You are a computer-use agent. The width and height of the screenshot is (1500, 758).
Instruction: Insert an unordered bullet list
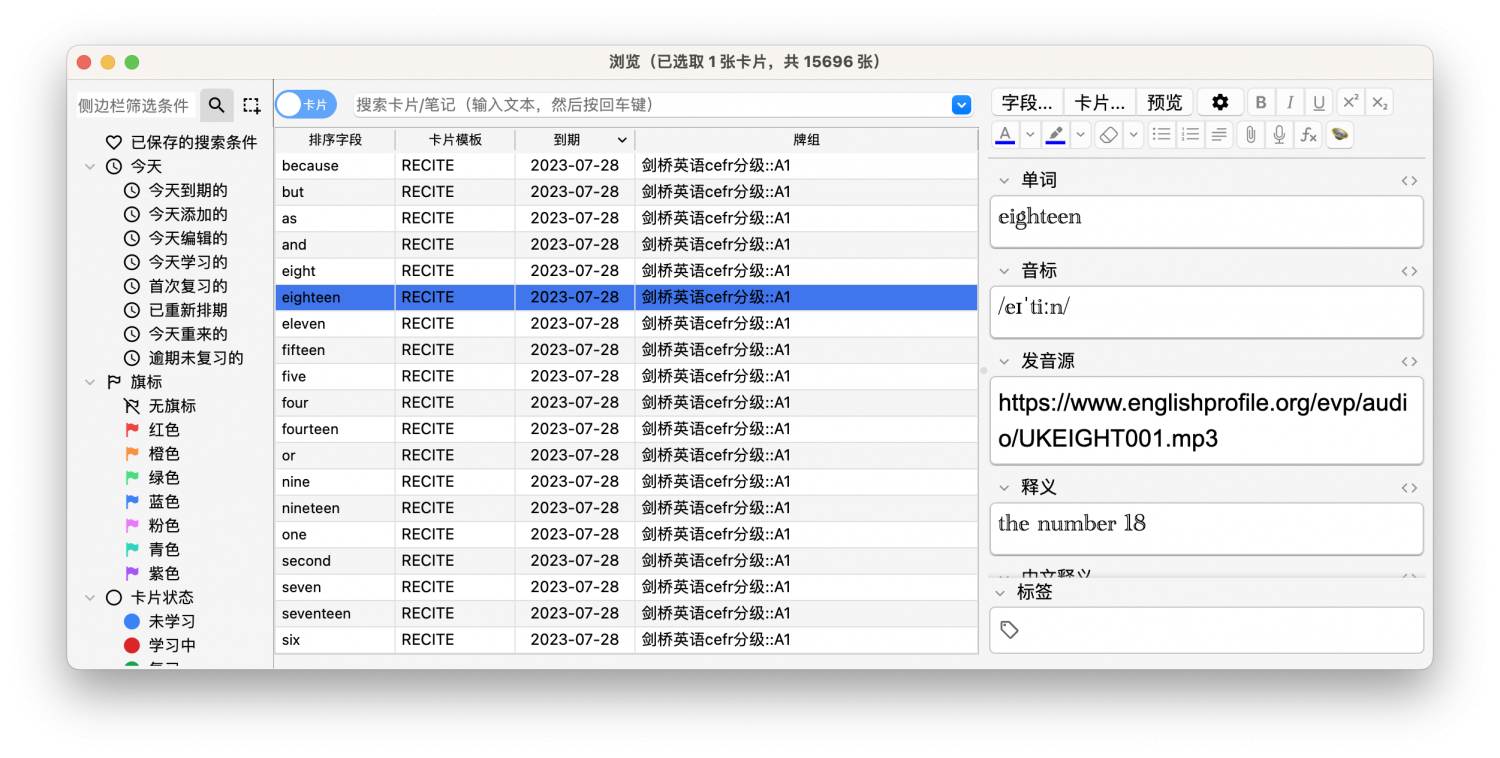pyautogui.click(x=1161, y=134)
